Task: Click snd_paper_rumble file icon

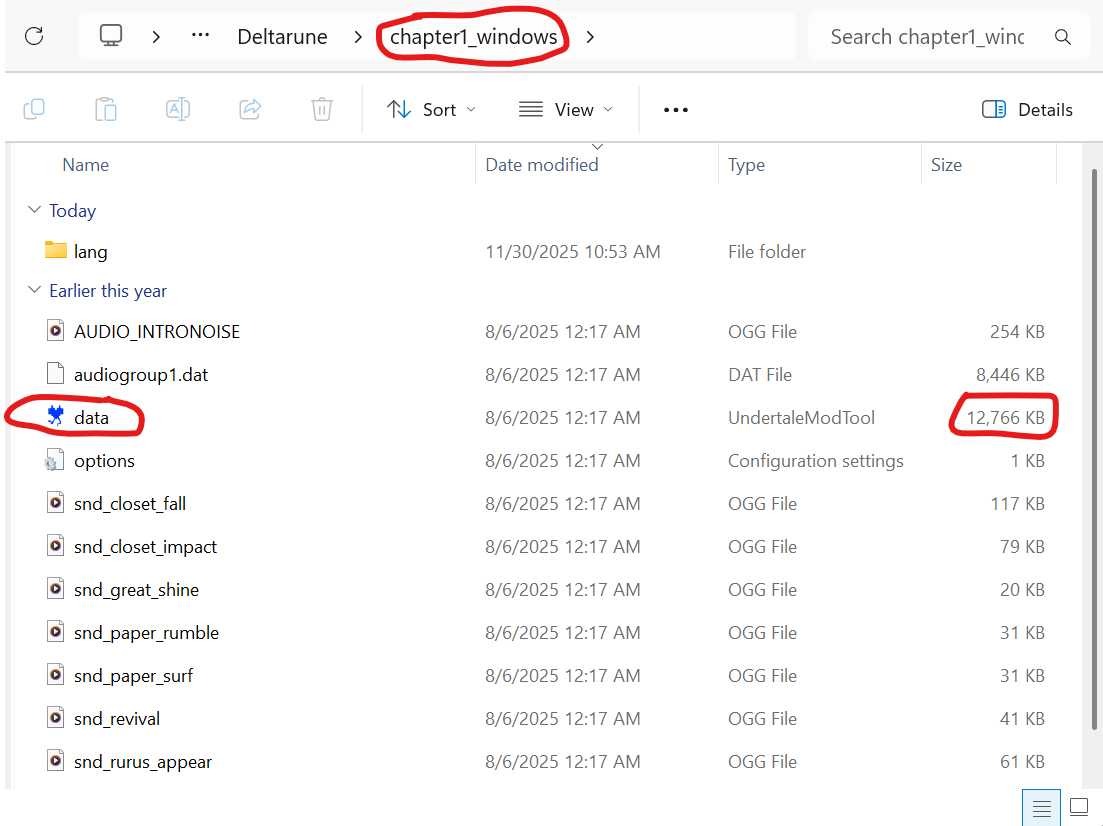Action: coord(56,631)
